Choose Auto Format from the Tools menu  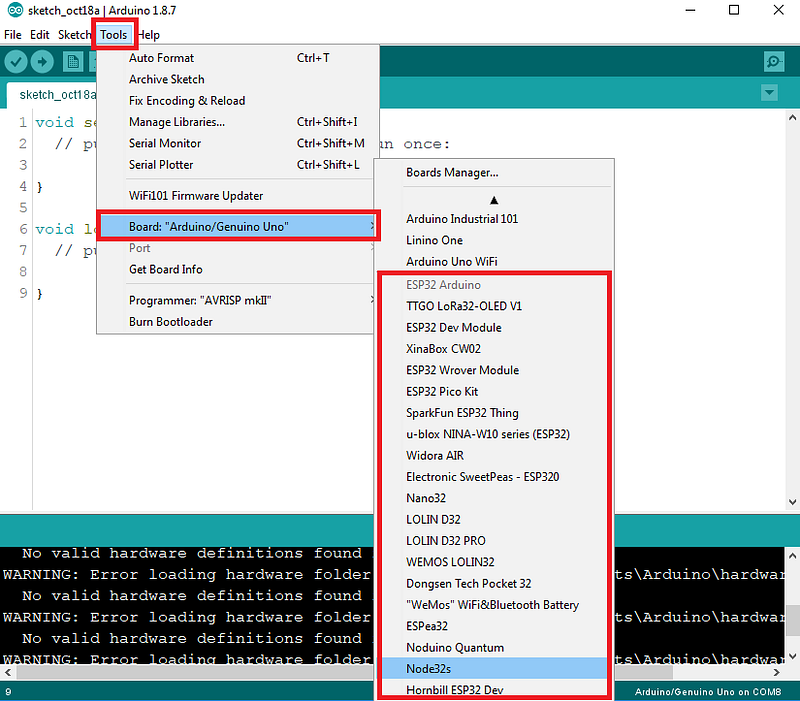pos(238,58)
